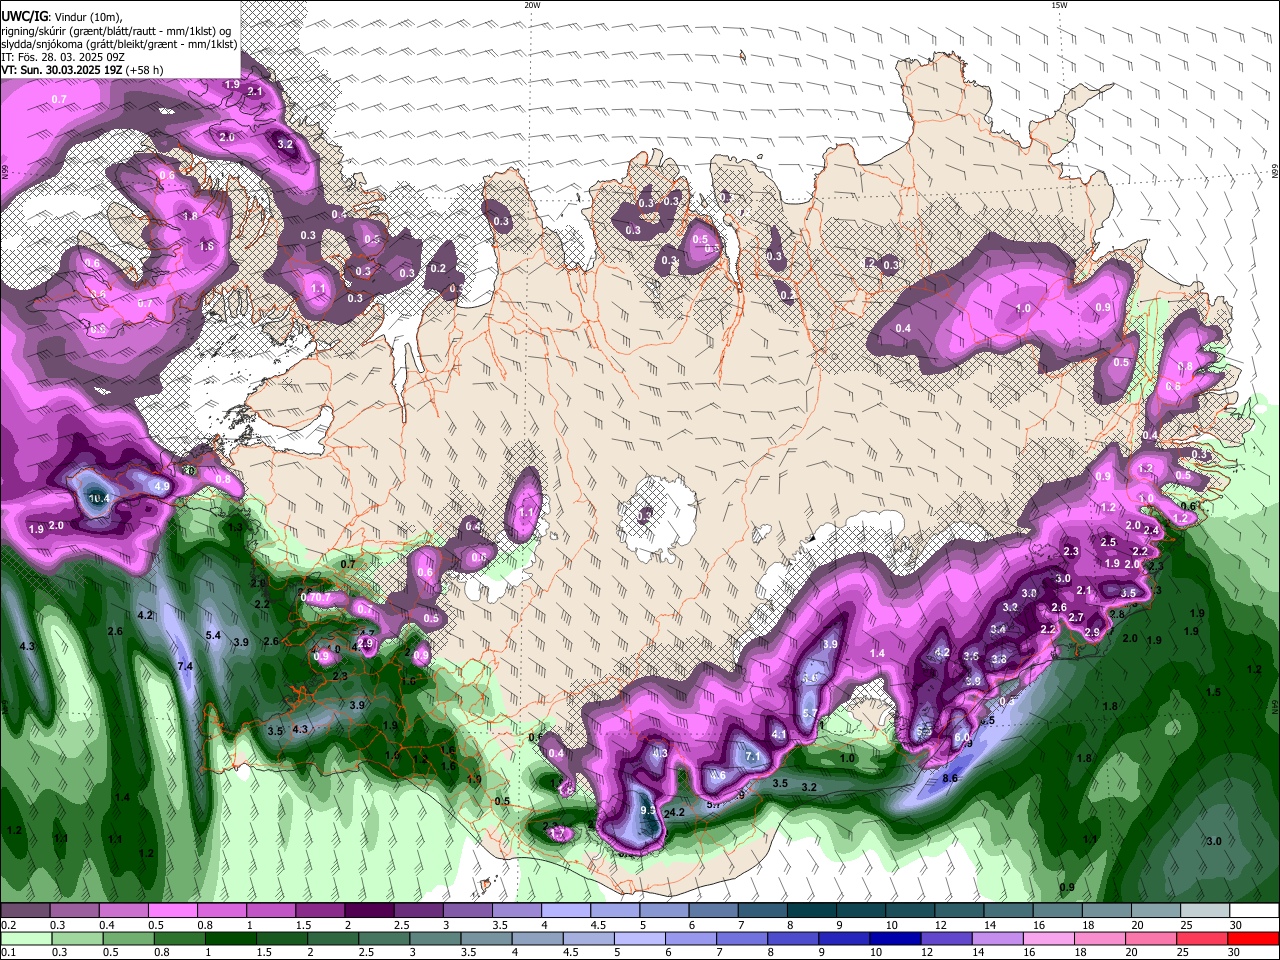The image size is (1280, 960).
Task: Click the 3.4 snowfall value in the southeast
Action: pyautogui.click(x=998, y=629)
